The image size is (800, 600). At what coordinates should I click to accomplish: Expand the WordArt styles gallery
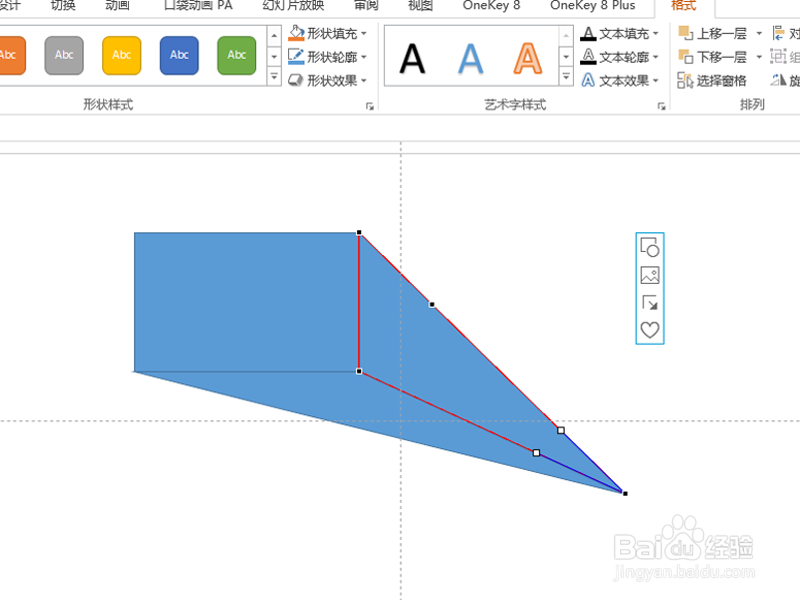pyautogui.click(x=566, y=77)
